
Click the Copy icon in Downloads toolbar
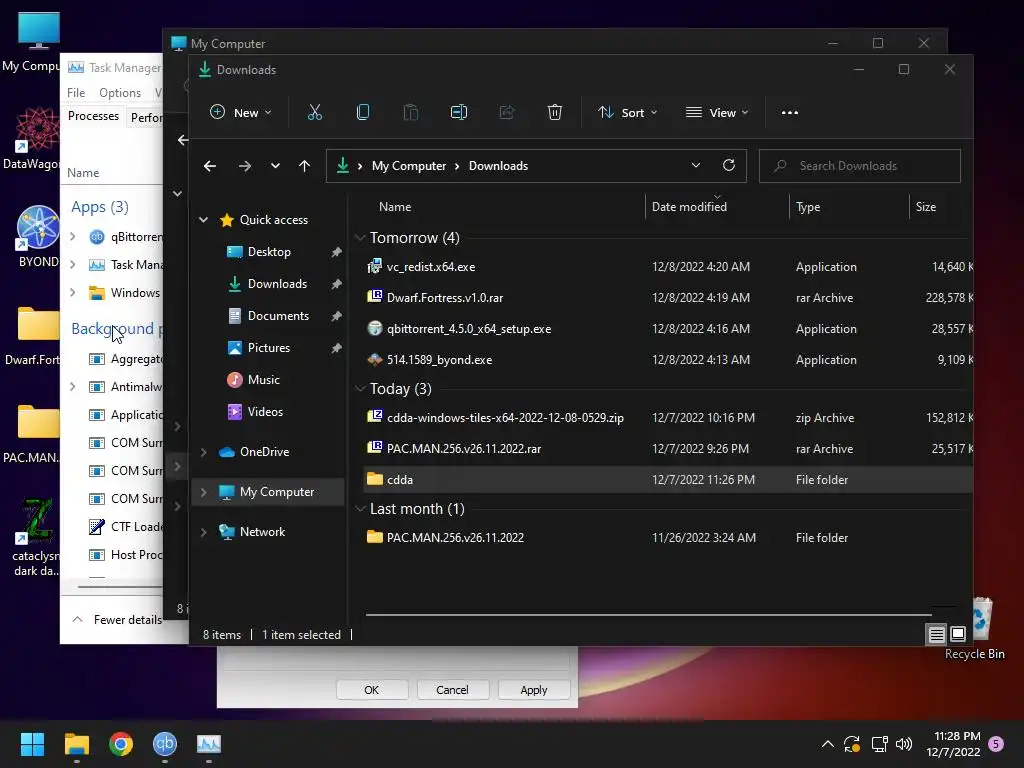pos(363,112)
